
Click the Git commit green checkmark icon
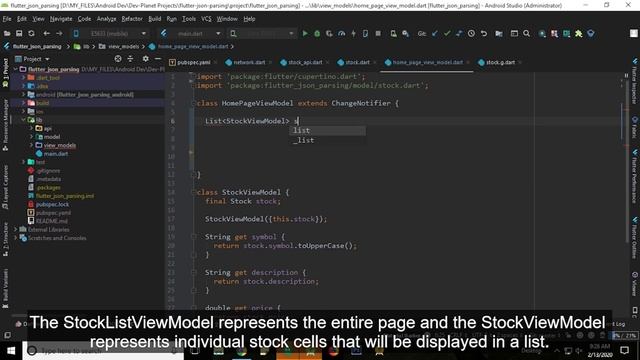point(447,33)
